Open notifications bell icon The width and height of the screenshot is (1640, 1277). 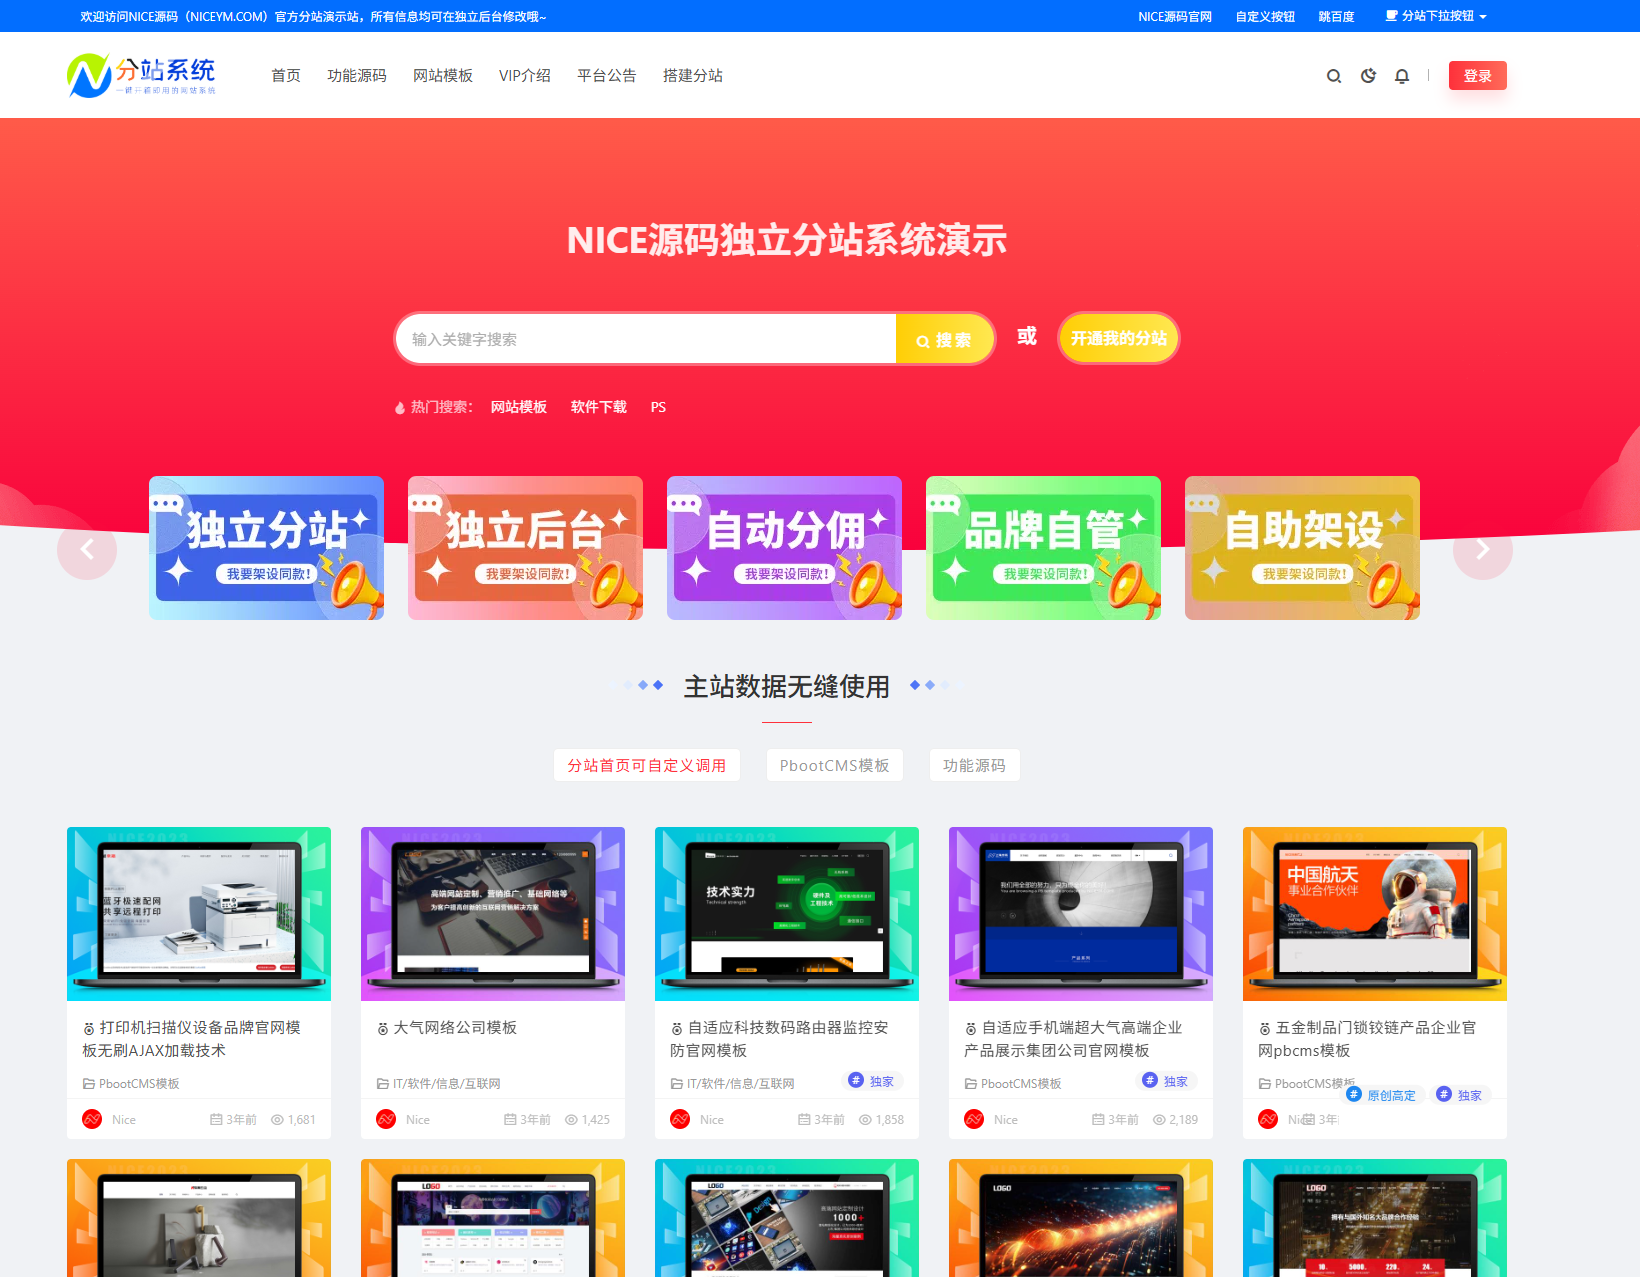[1402, 76]
